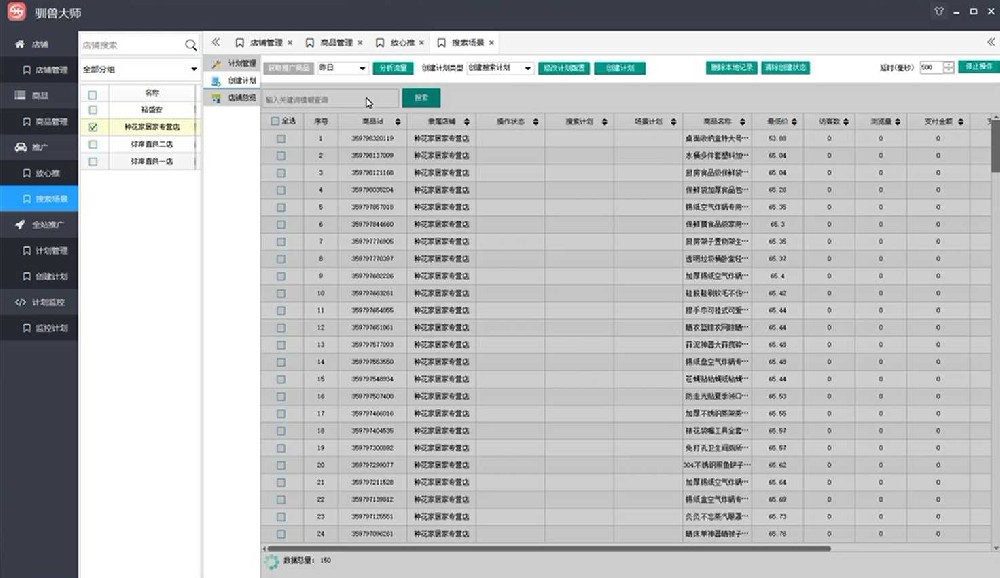Sort by the 搜索计划 column arrows
Image resolution: width=1000 pixels, height=578 pixels.
click(605, 121)
